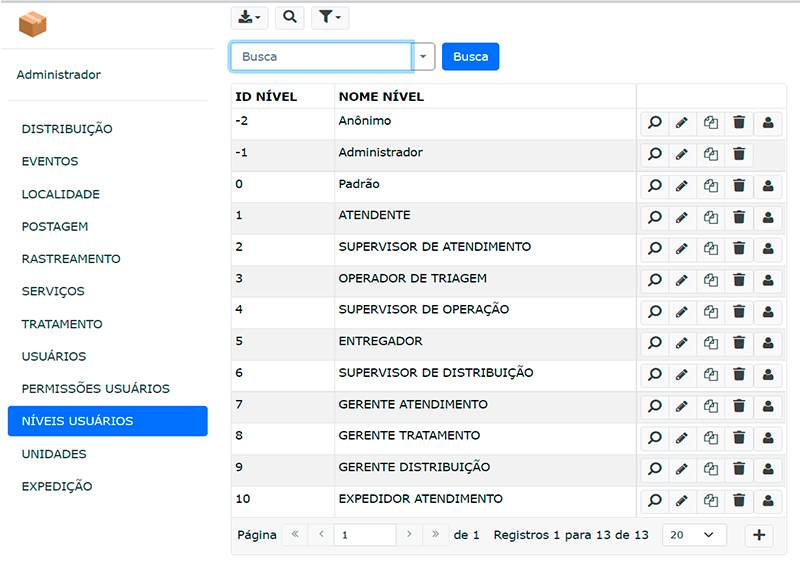800x561 pixels.
Task: Delete the ATENDENTE level row
Action: click(739, 217)
